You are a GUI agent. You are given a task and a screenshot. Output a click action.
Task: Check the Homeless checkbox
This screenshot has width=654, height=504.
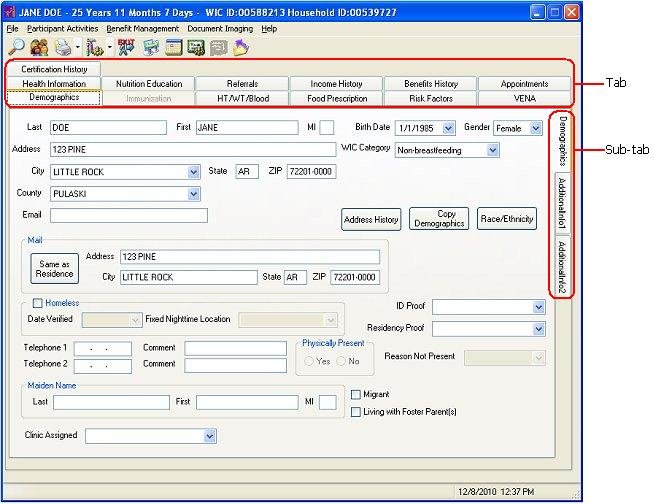[38, 303]
